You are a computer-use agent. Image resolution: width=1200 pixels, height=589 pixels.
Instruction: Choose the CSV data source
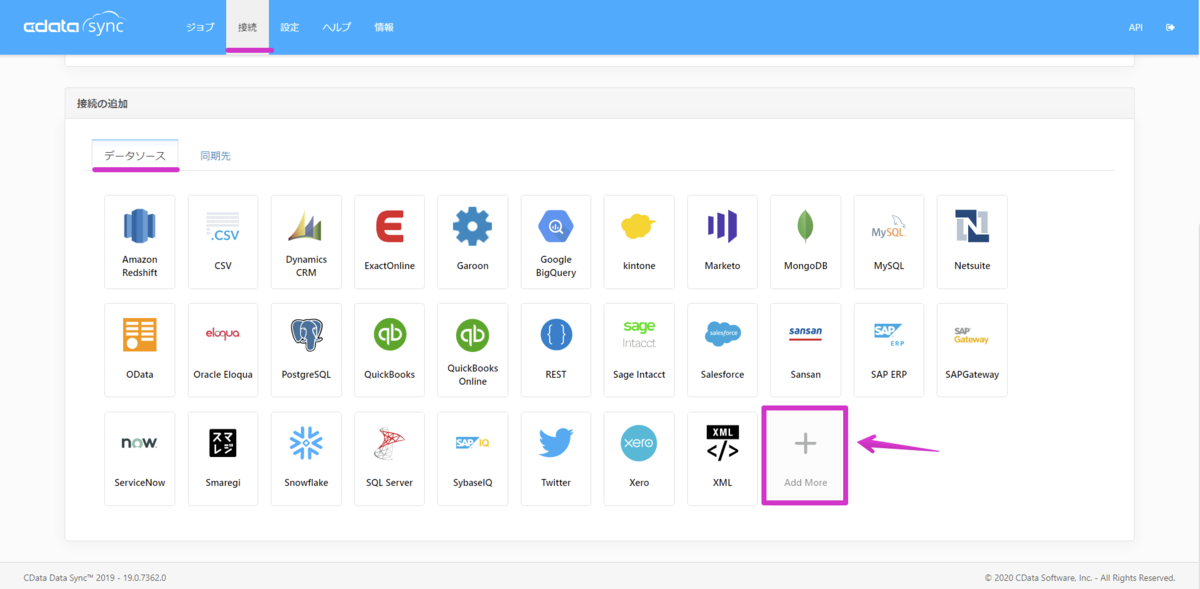point(223,242)
